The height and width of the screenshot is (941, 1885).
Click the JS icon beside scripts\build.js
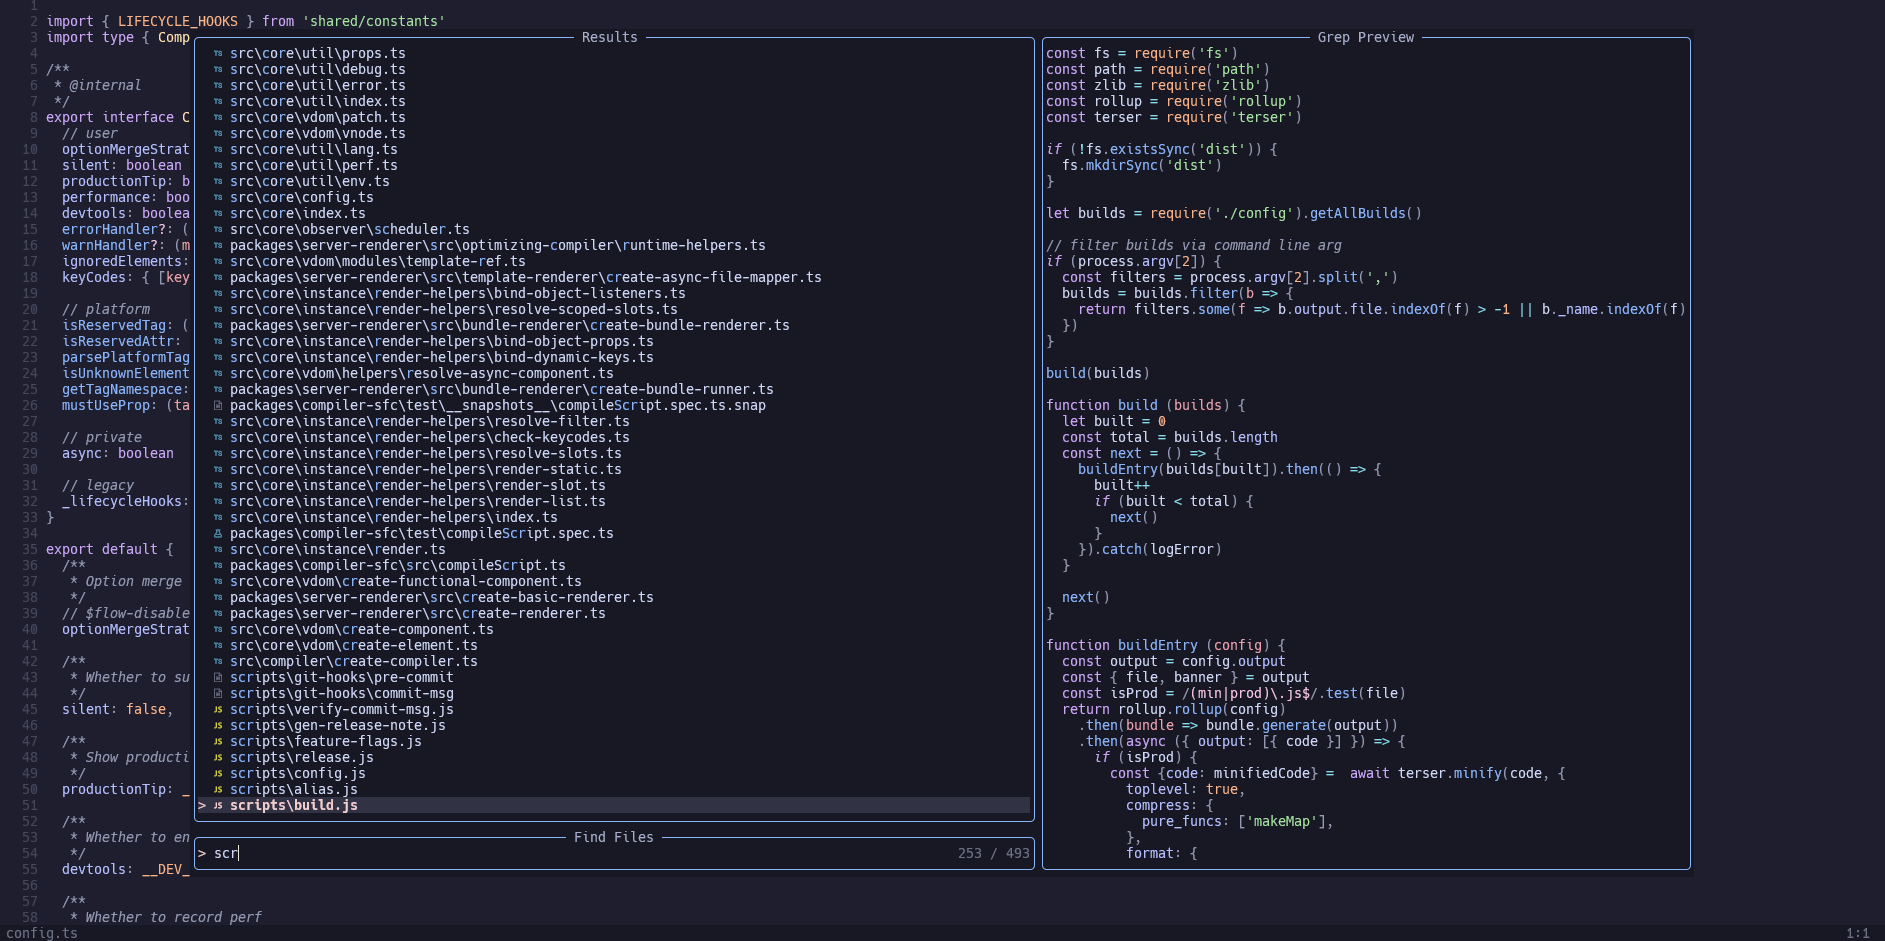(218, 805)
